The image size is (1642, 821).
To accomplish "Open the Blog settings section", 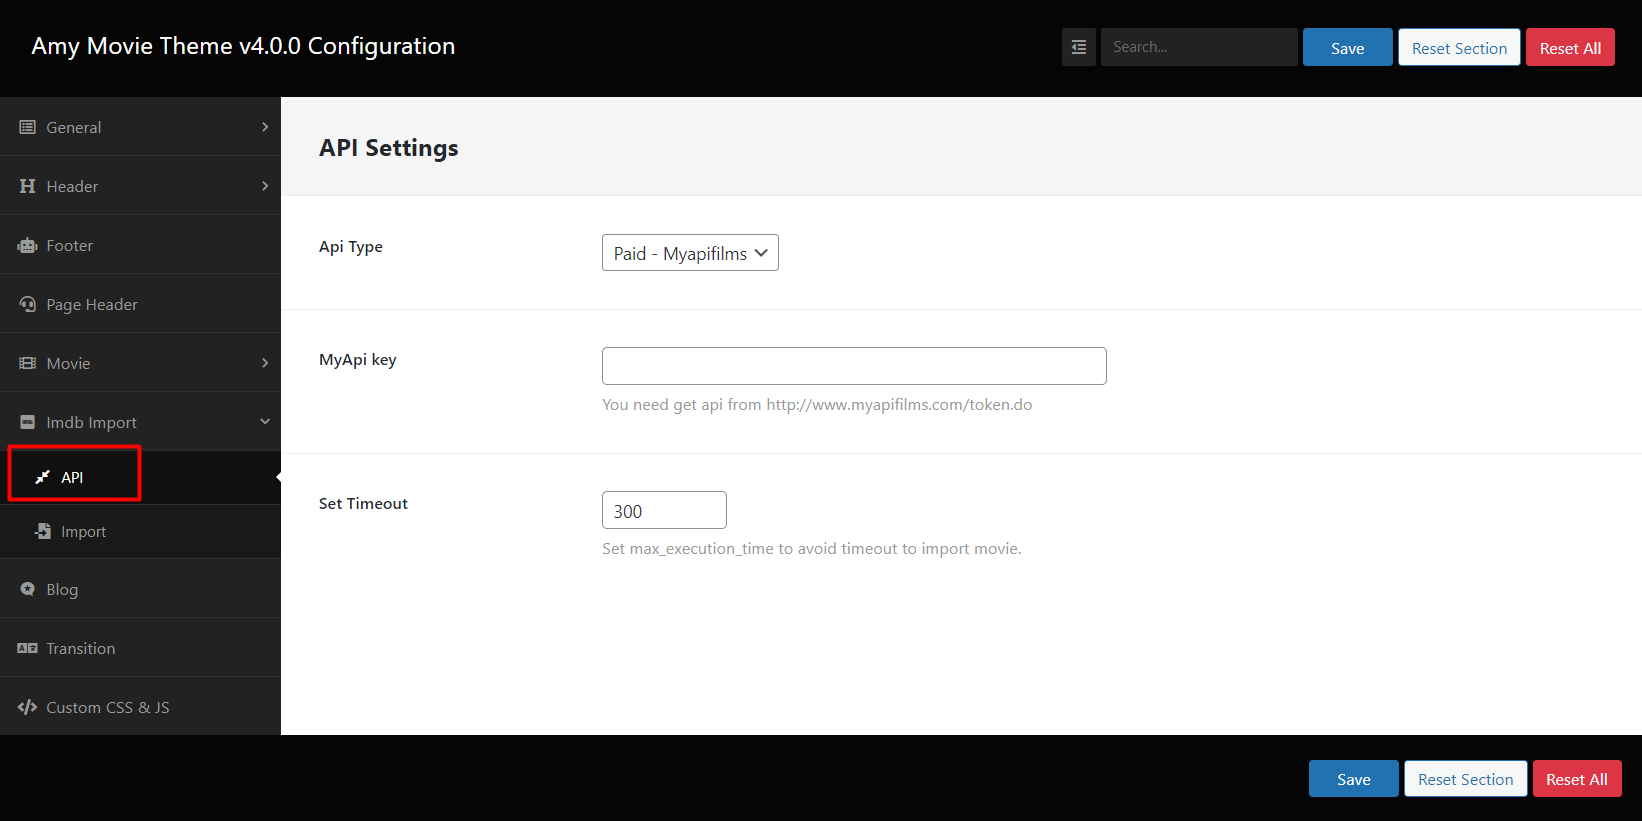I will [x=140, y=589].
